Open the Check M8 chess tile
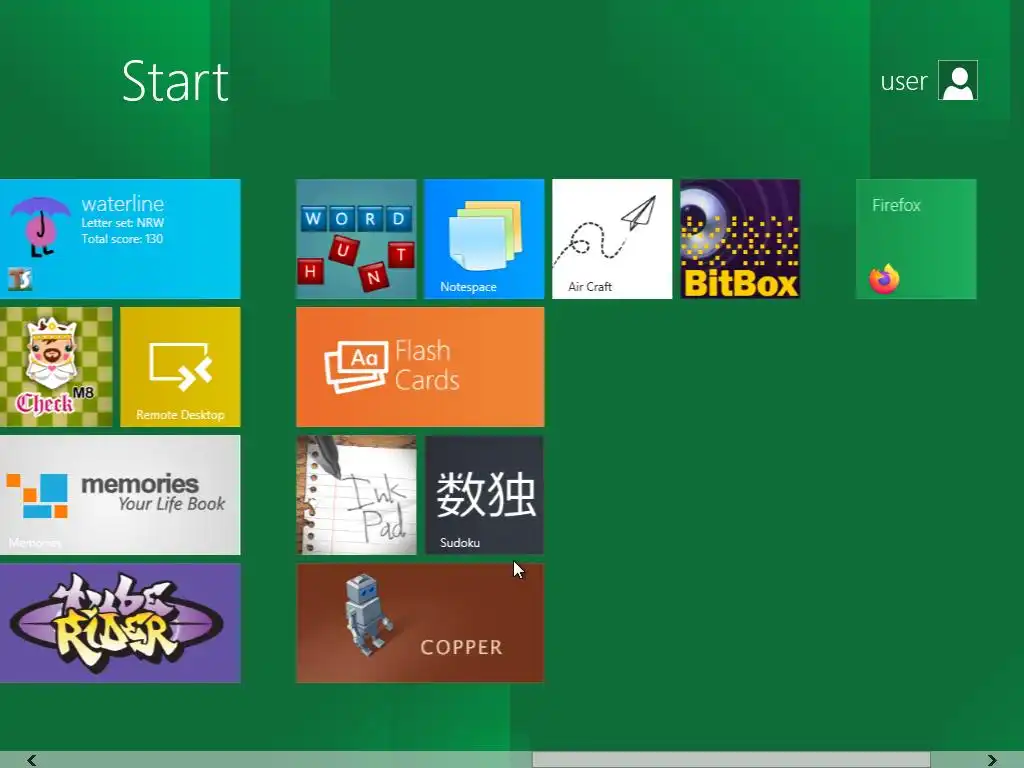This screenshot has height=768, width=1024. [56, 367]
